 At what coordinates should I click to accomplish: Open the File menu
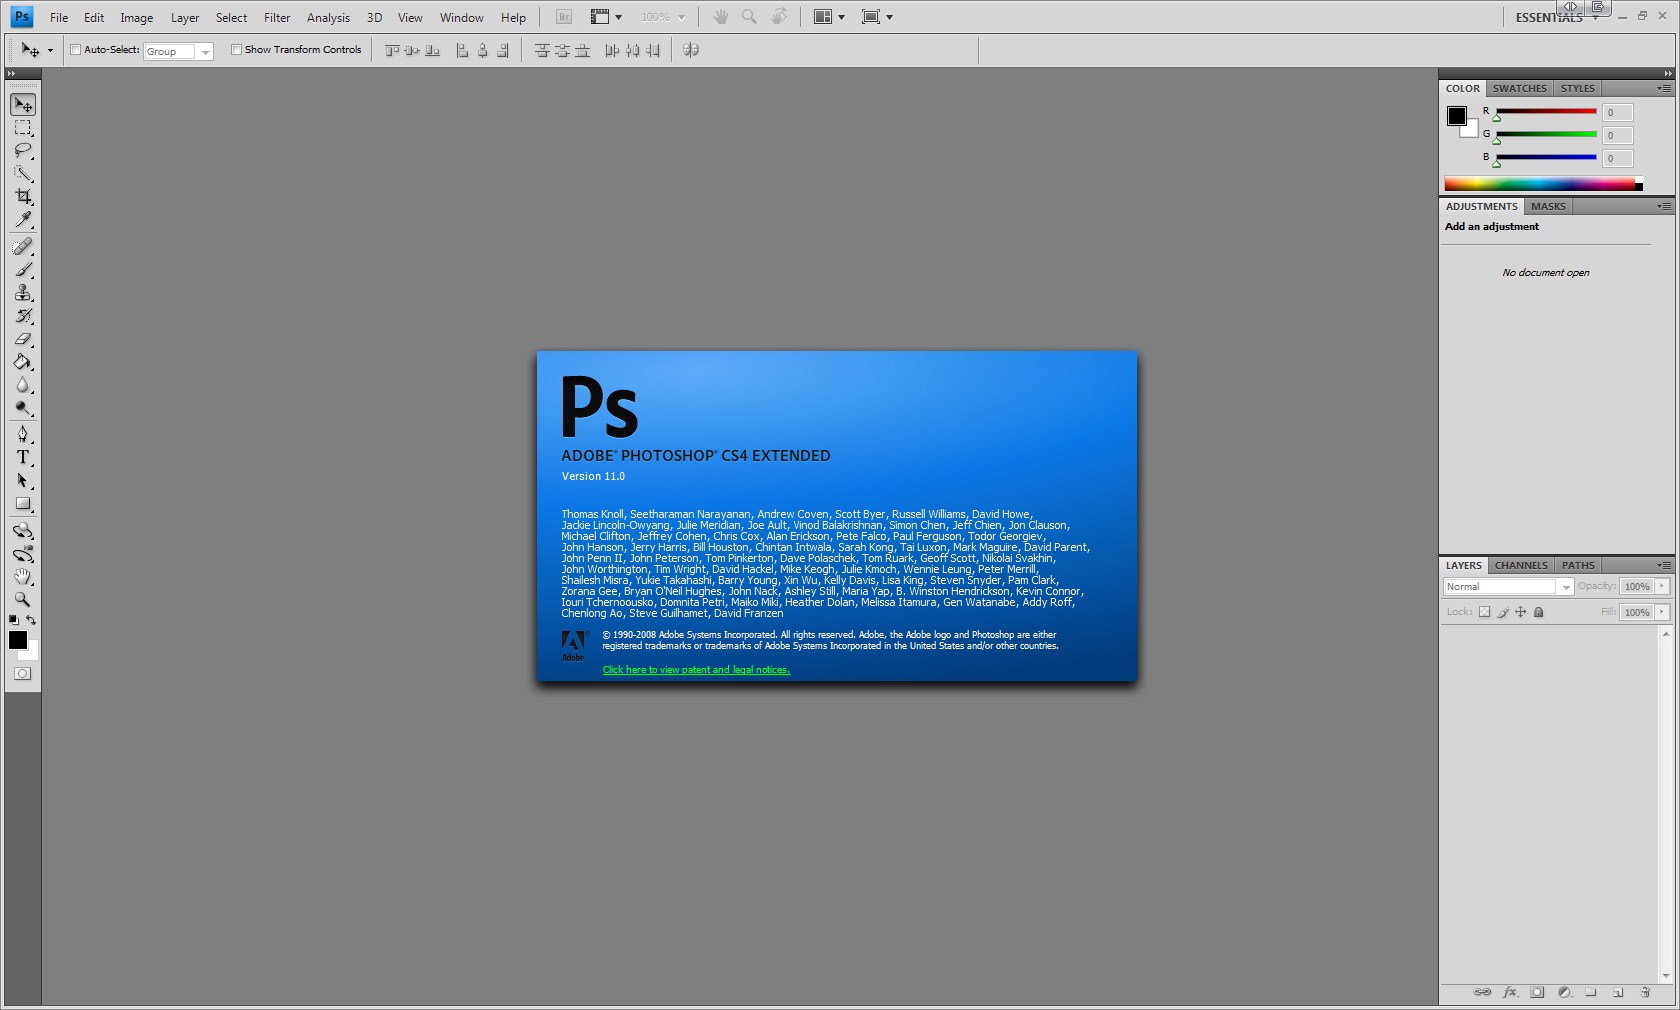coord(59,17)
